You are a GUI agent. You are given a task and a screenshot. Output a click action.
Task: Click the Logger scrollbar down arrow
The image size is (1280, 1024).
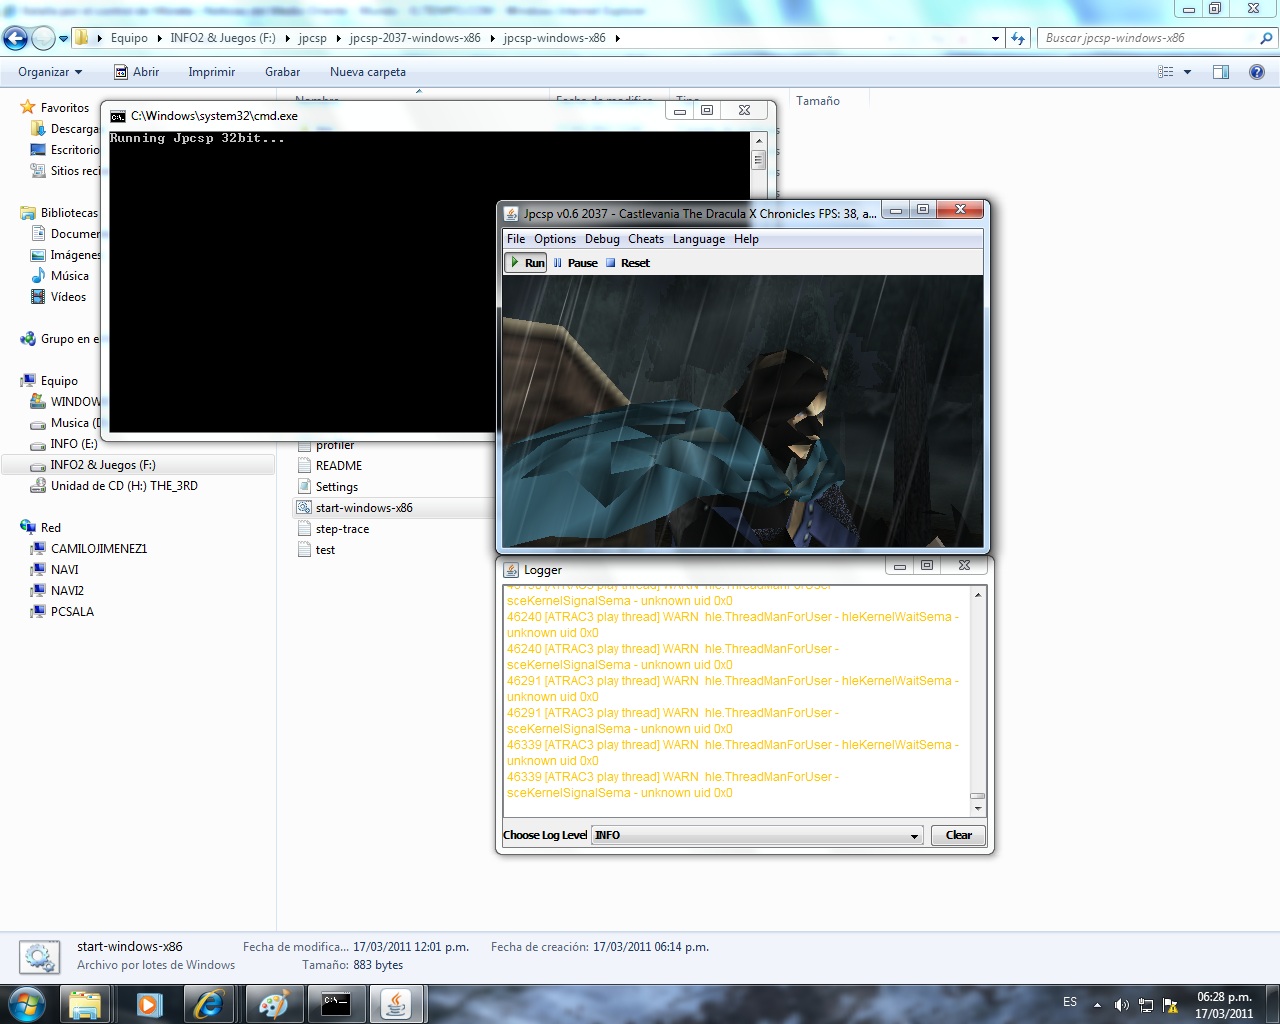coord(978,808)
